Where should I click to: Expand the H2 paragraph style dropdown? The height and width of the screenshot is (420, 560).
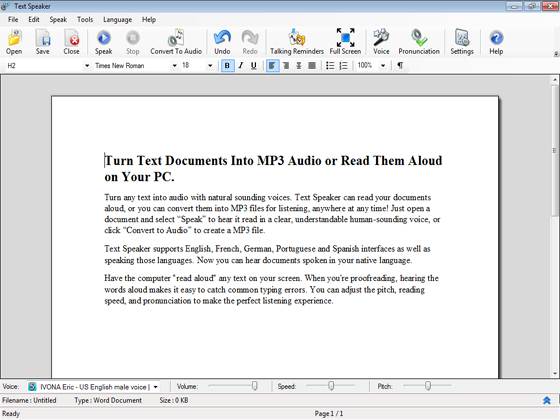[87, 66]
